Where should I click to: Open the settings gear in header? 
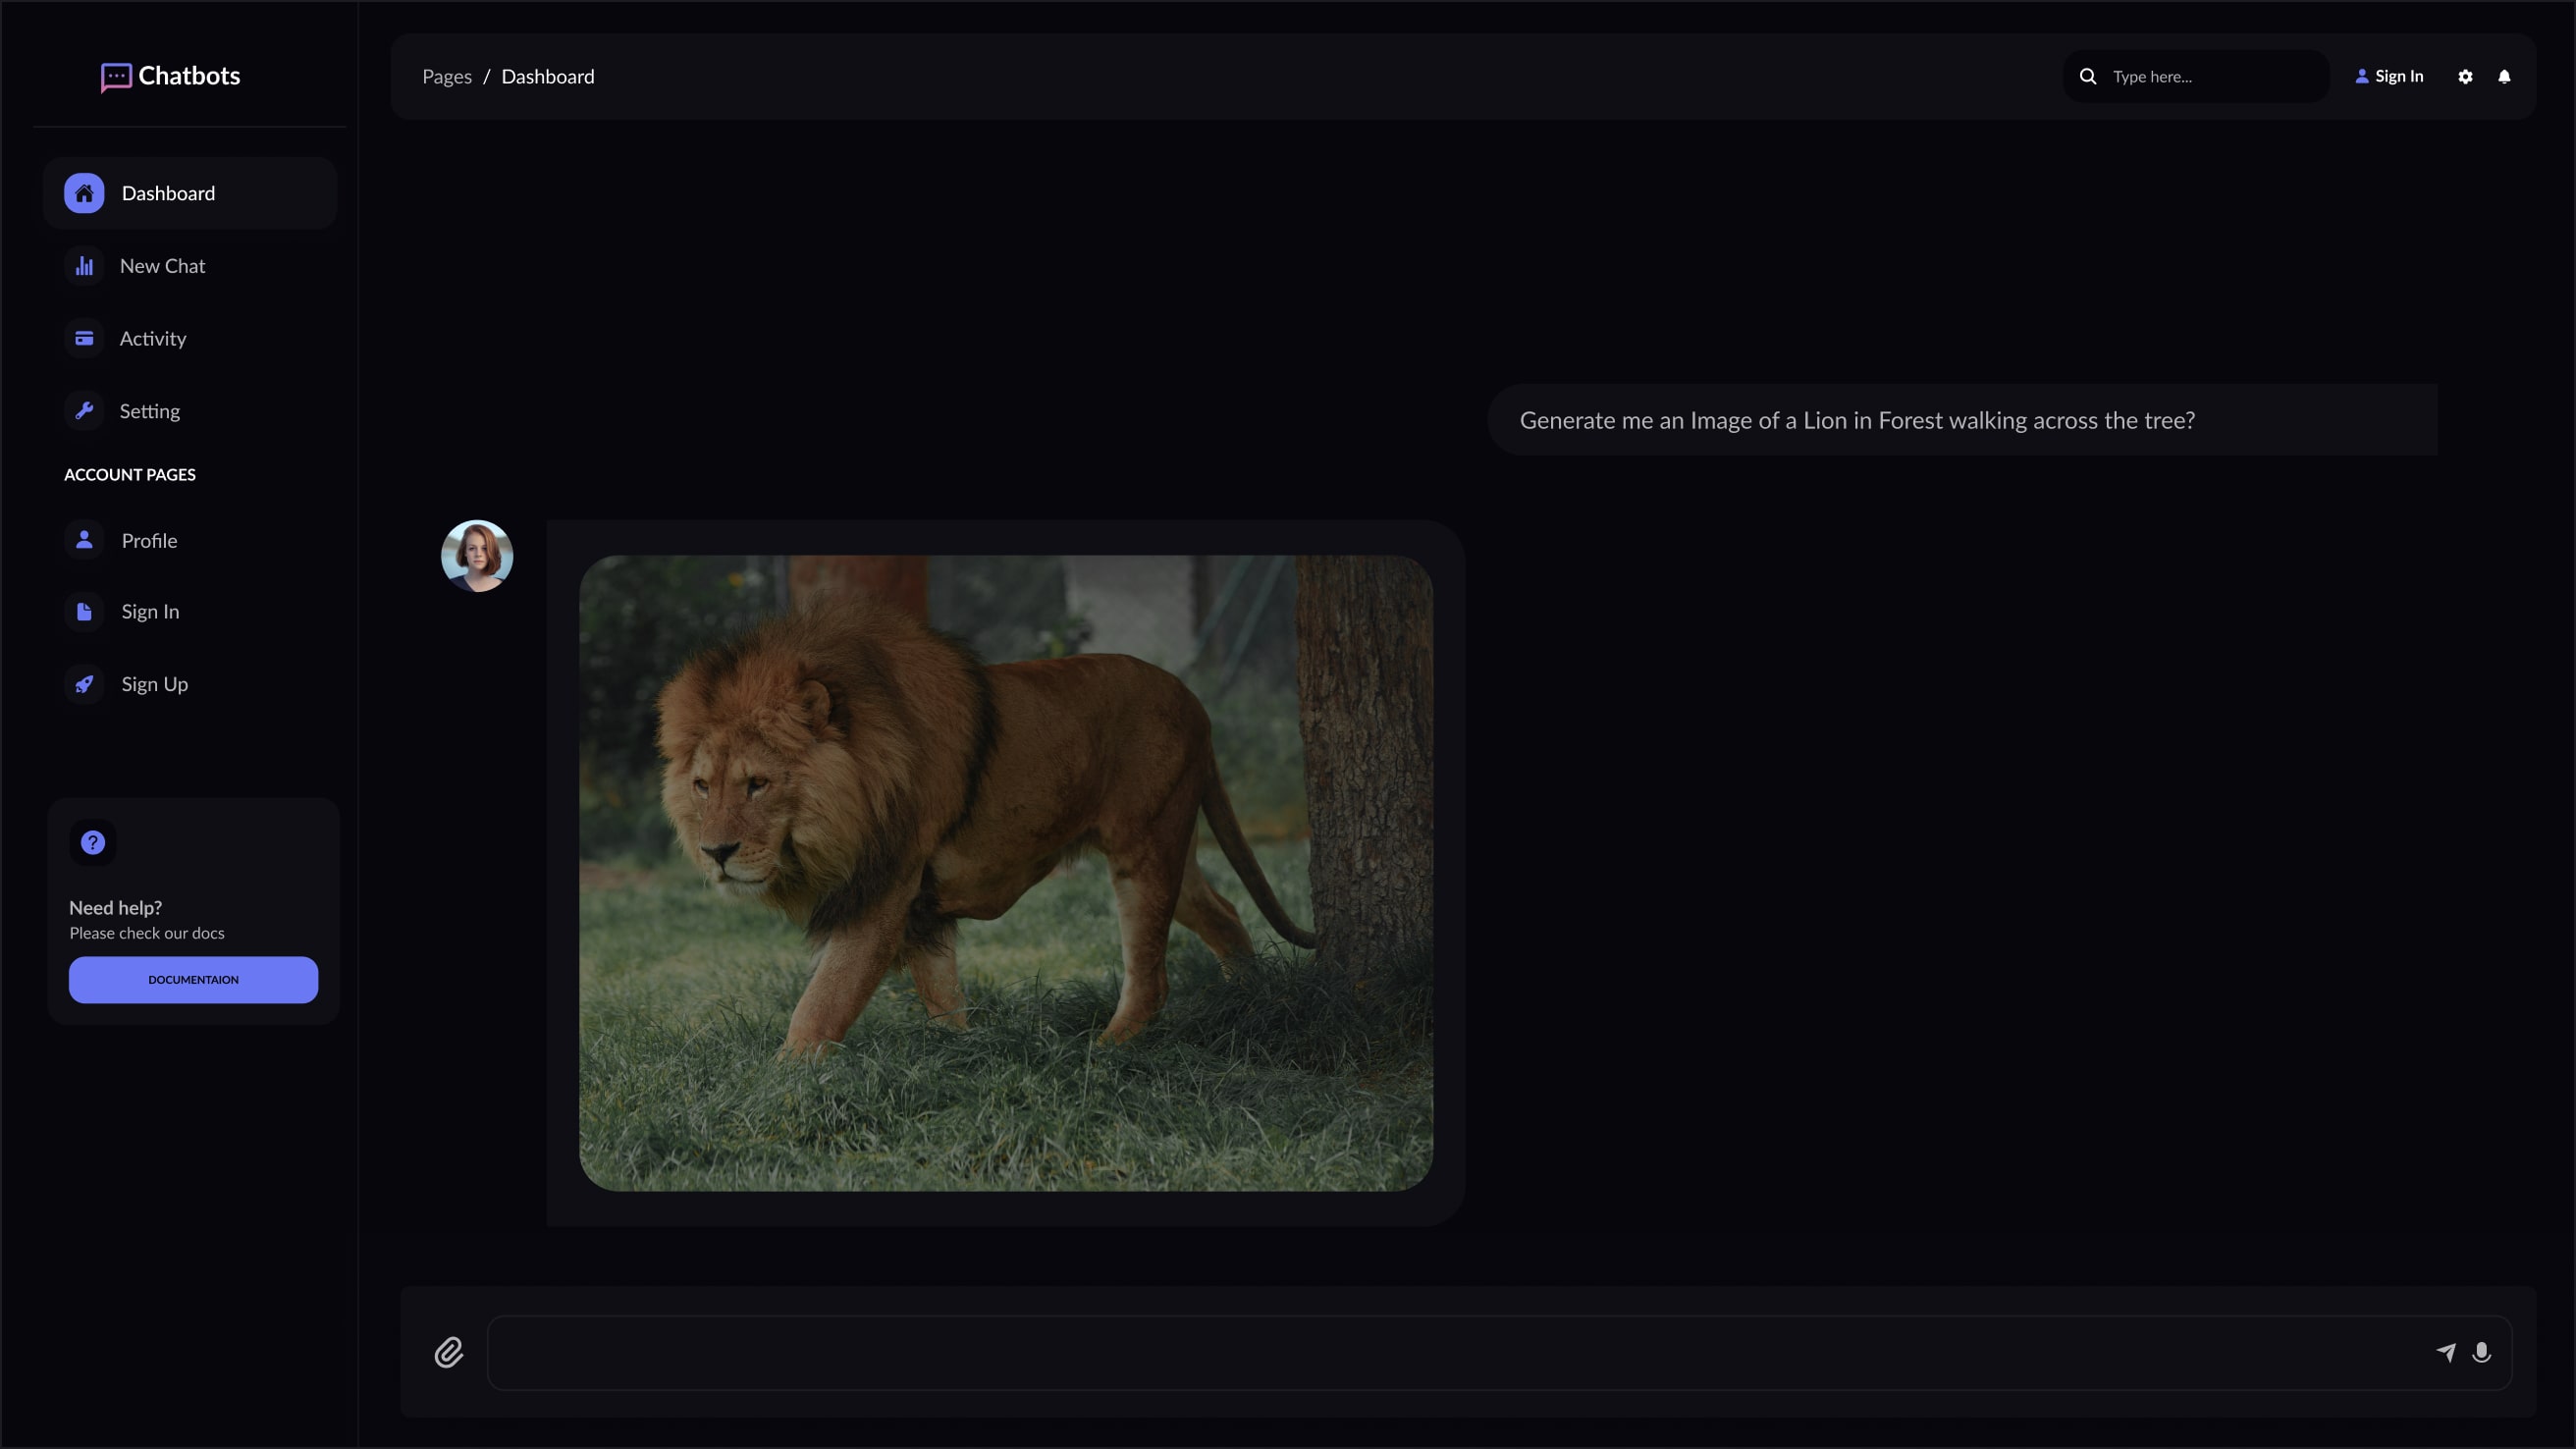(x=2465, y=77)
